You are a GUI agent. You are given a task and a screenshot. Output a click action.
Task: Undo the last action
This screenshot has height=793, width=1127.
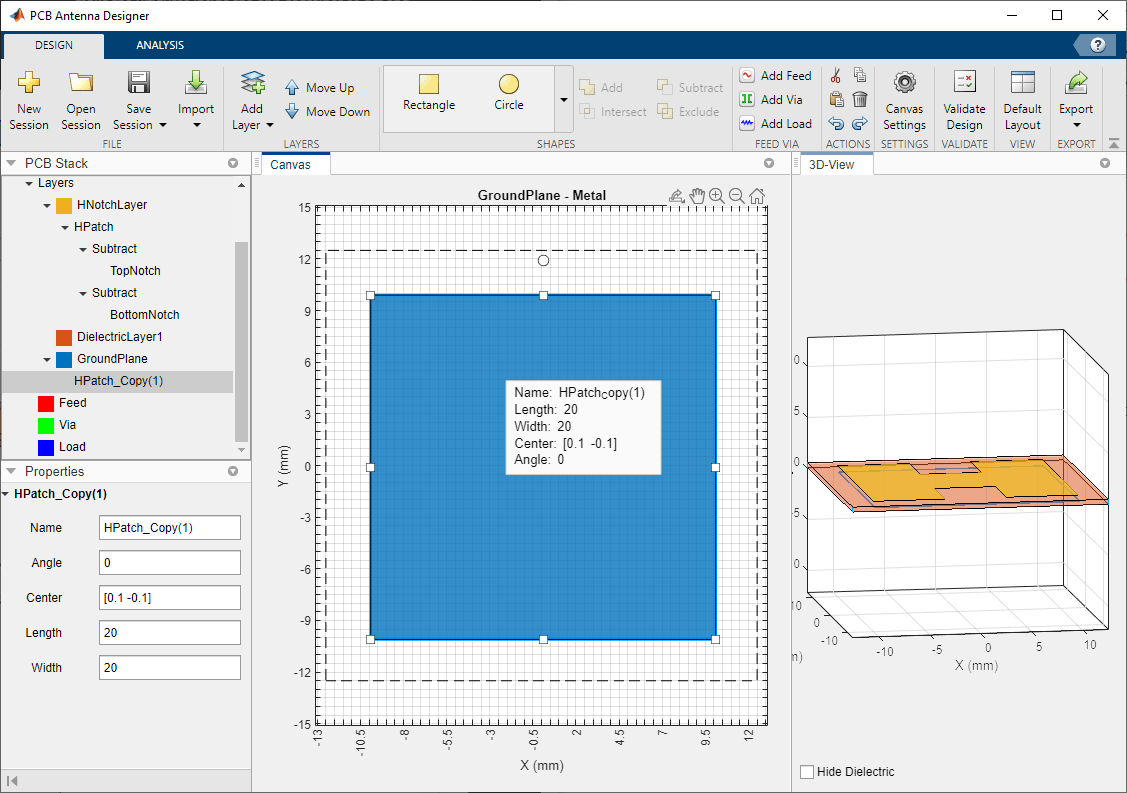tap(836, 124)
